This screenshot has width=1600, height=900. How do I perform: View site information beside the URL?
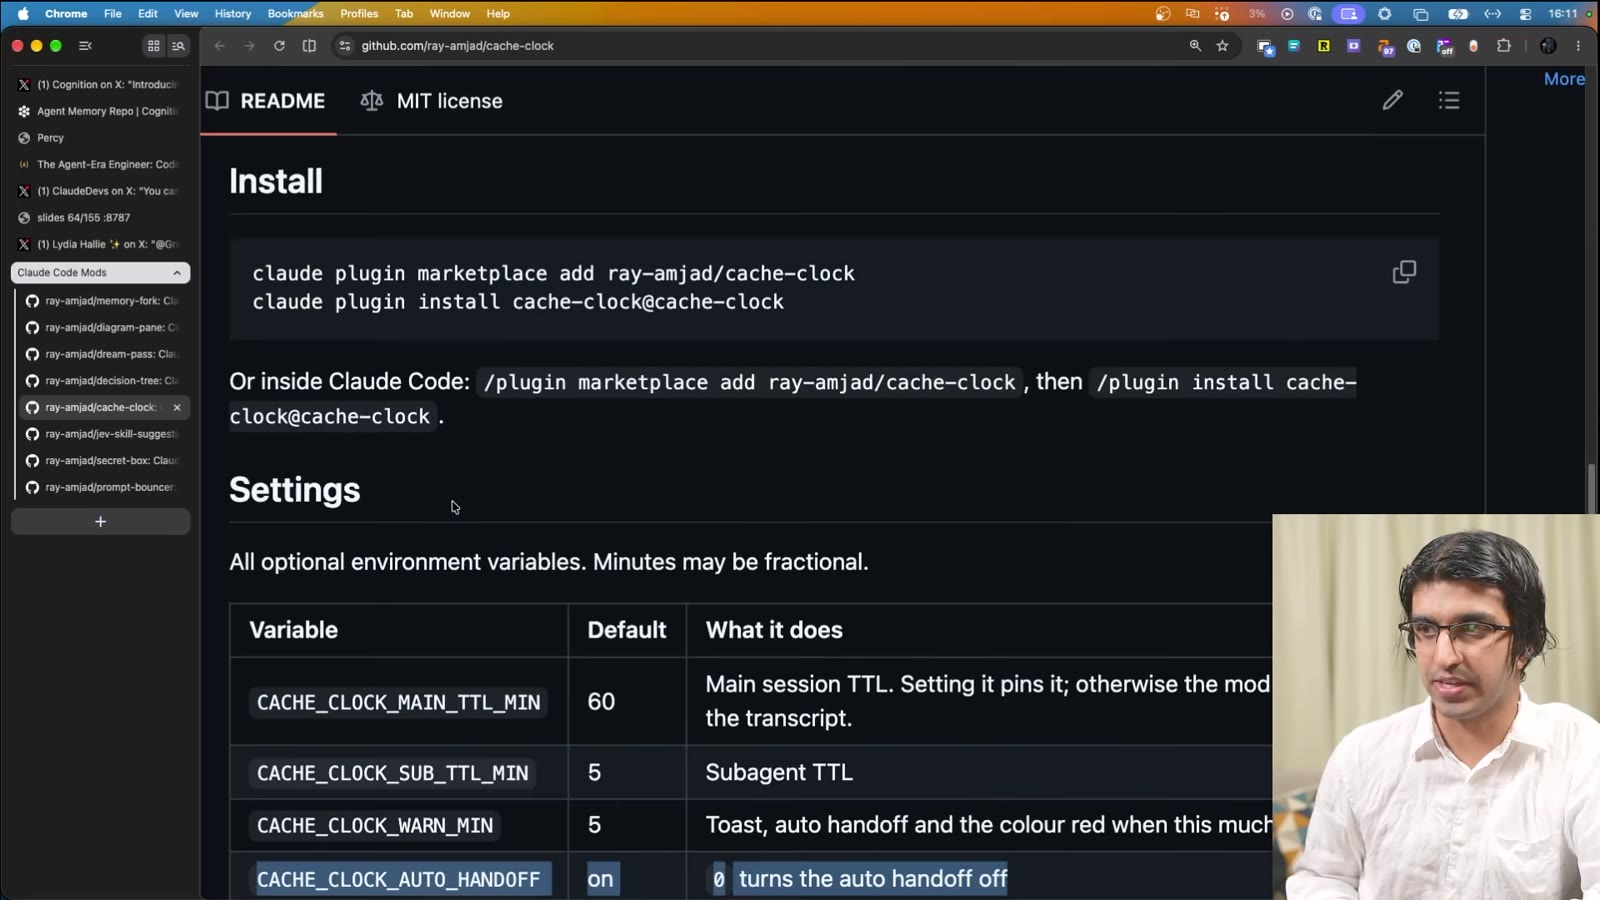click(x=345, y=46)
